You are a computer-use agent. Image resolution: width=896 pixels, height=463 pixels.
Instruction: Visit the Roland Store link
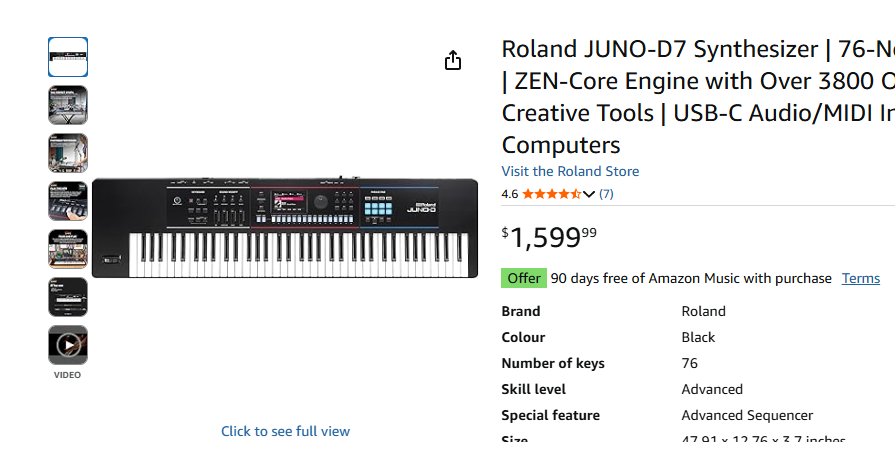click(570, 171)
